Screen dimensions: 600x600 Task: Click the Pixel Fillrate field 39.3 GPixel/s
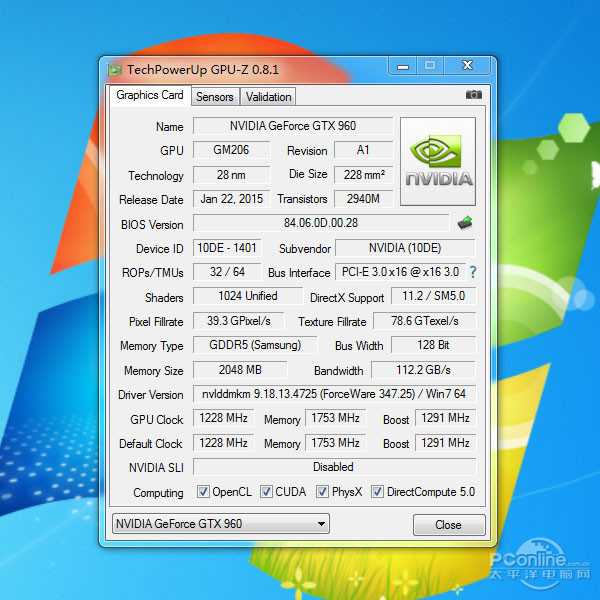[x=238, y=321]
